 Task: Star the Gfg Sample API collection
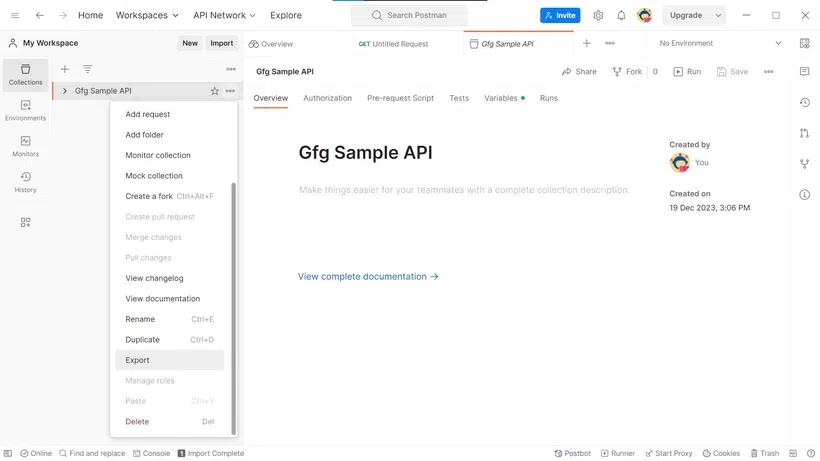point(214,91)
